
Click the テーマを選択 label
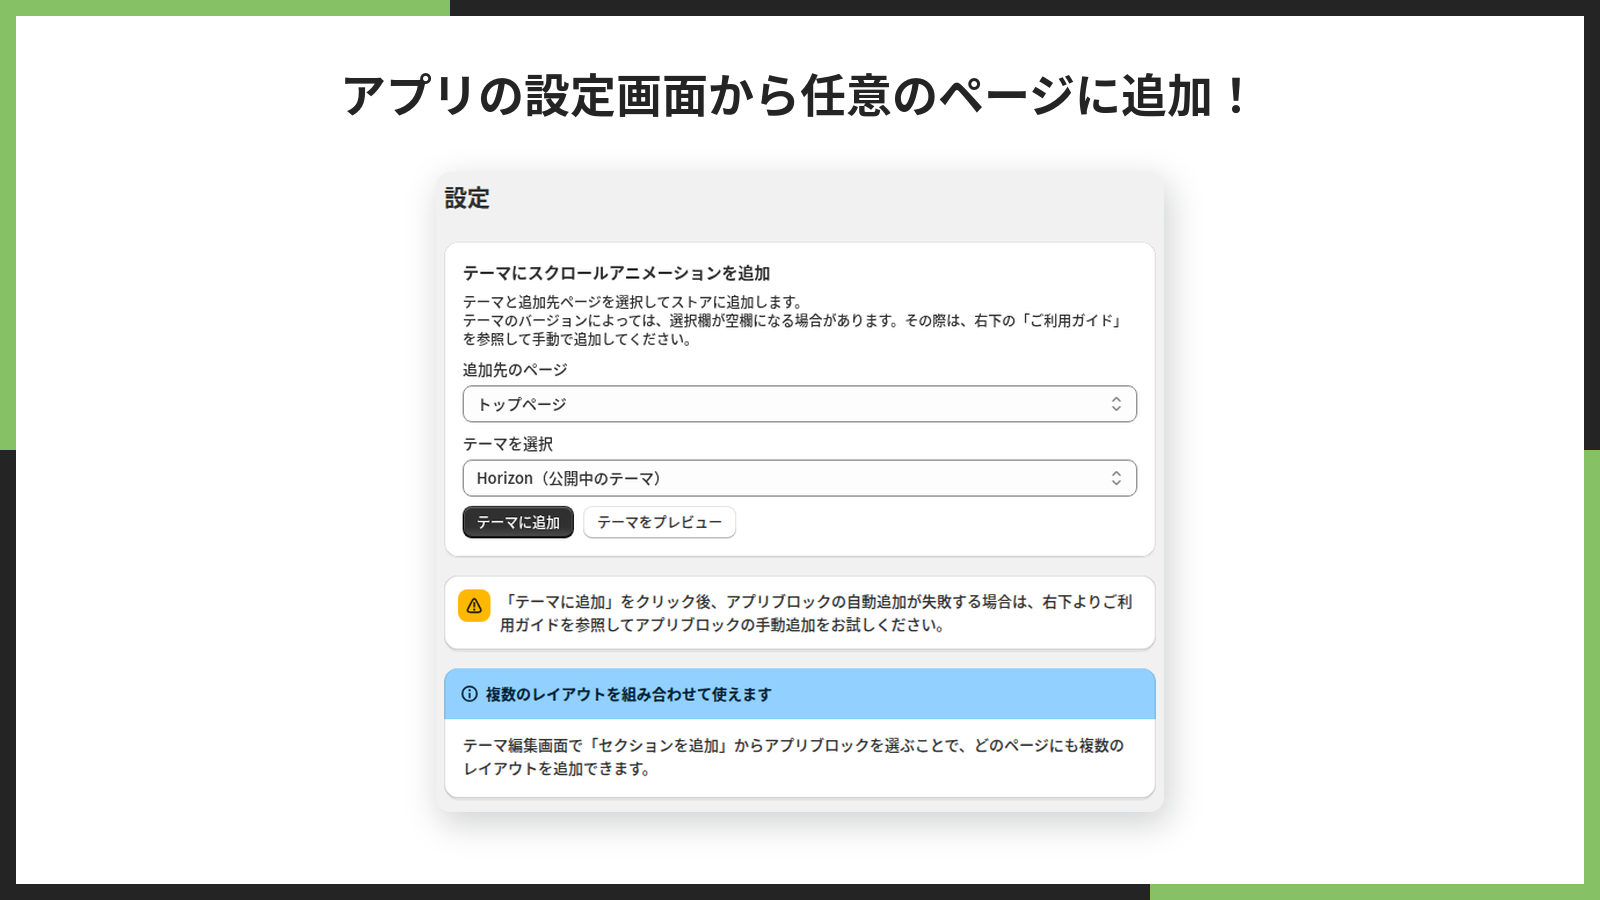pos(508,444)
